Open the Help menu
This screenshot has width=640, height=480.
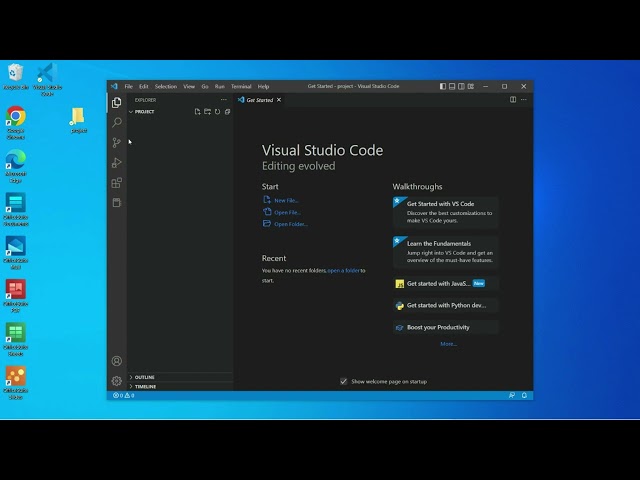tap(263, 86)
